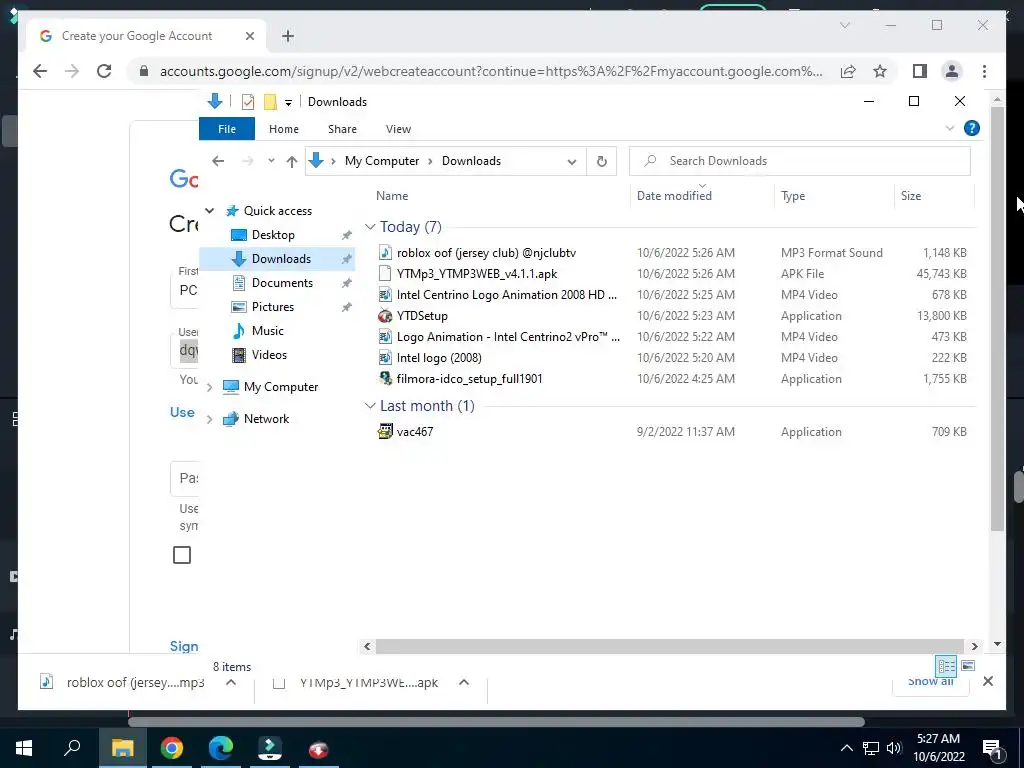
Task: Open the quick access toolbar customize dropdown
Action: 288,103
